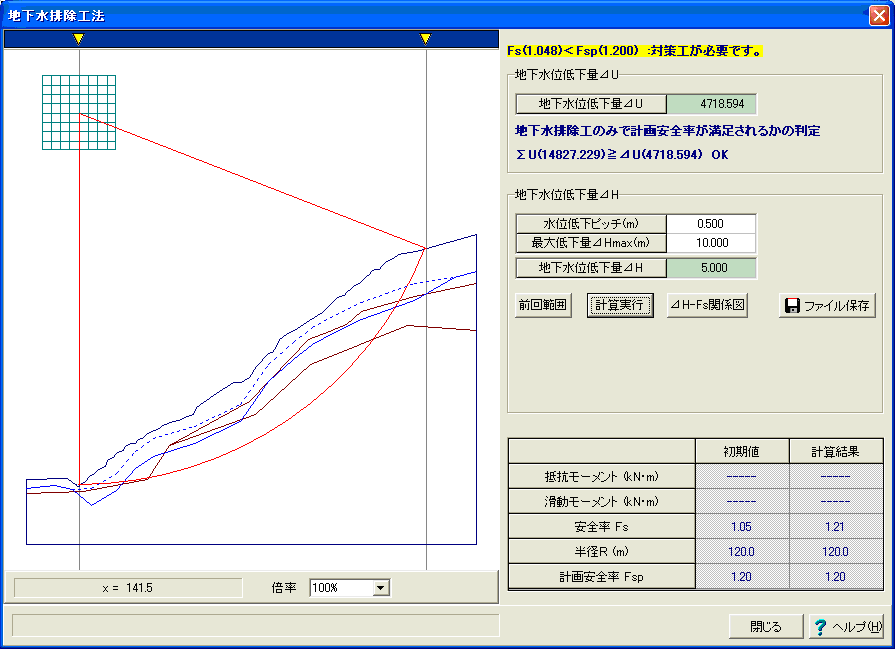Click the 安全率 Fs calculated value 1.21
The image size is (895, 649).
coord(835,527)
